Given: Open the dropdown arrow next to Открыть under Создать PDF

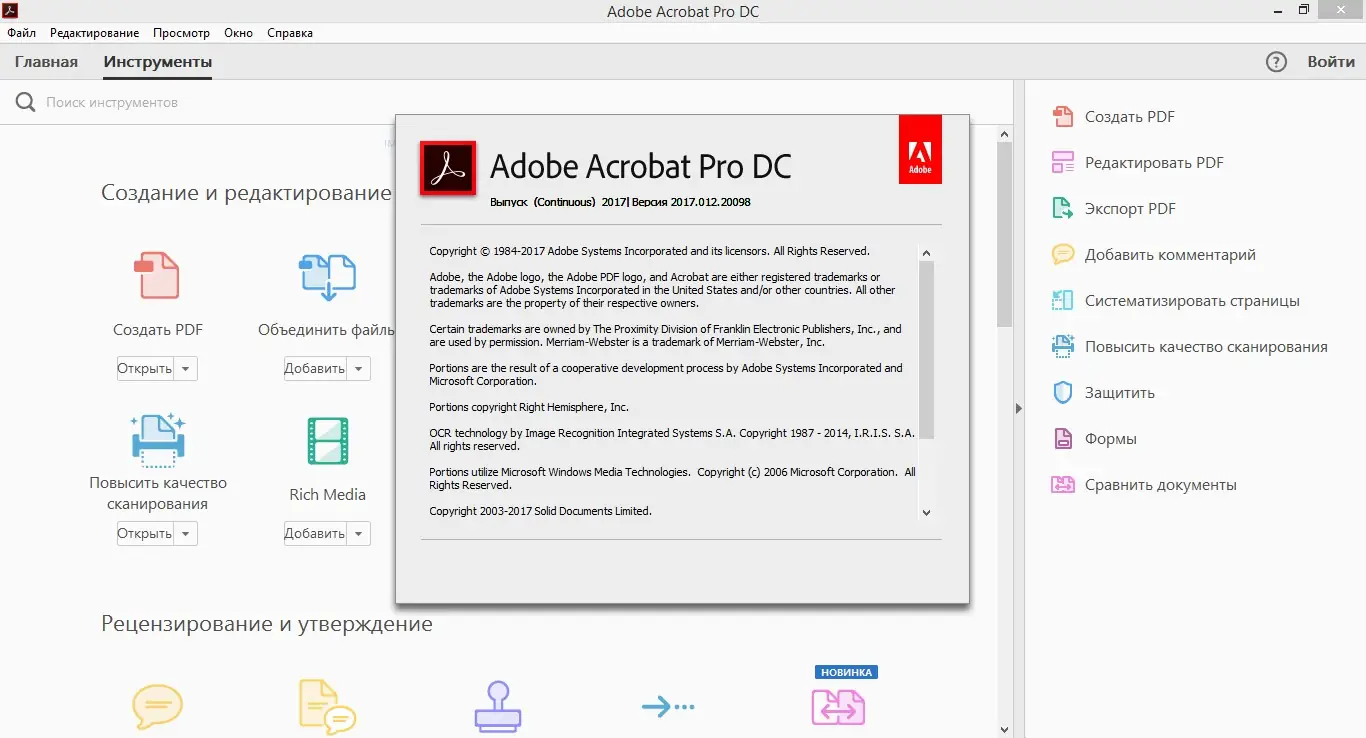Looking at the screenshot, I should 186,369.
